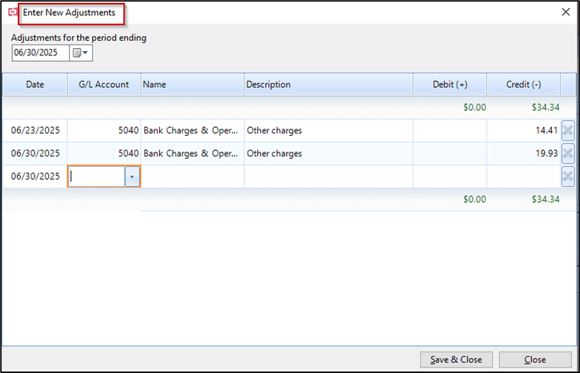Click the Debit cell in 19.93 row
The height and width of the screenshot is (373, 580).
[x=450, y=153]
